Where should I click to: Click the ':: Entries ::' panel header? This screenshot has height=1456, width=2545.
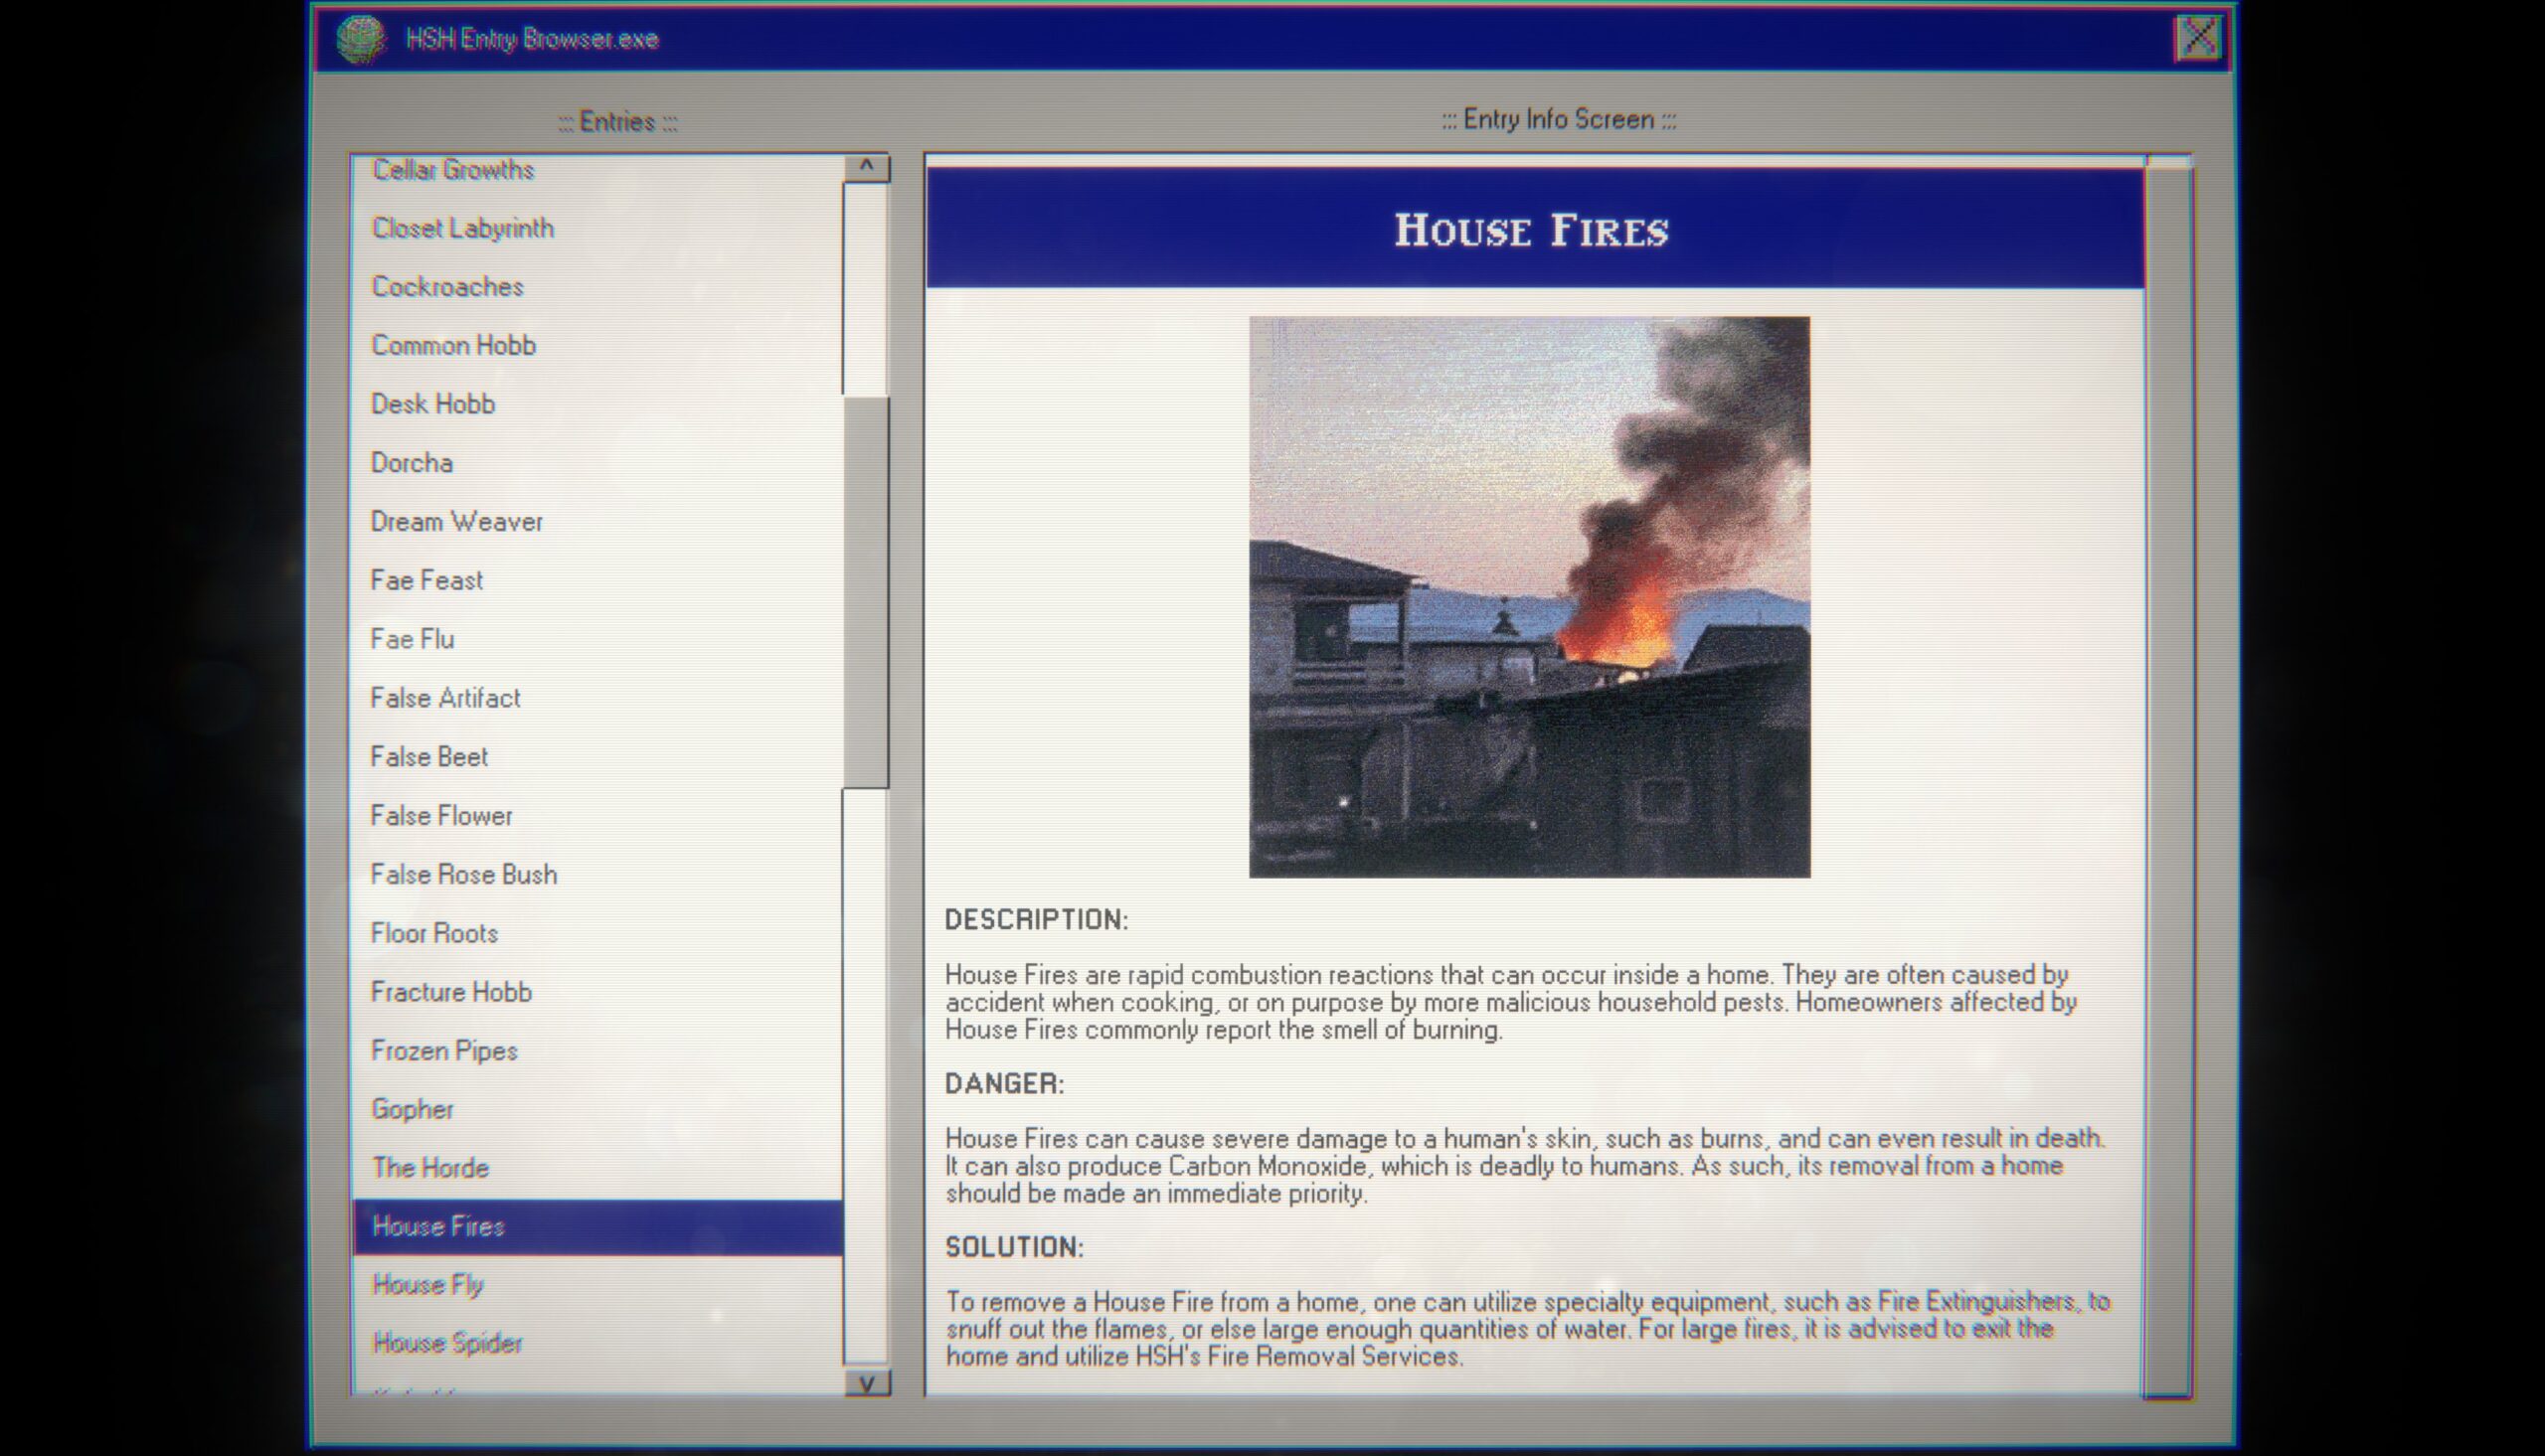pos(617,117)
